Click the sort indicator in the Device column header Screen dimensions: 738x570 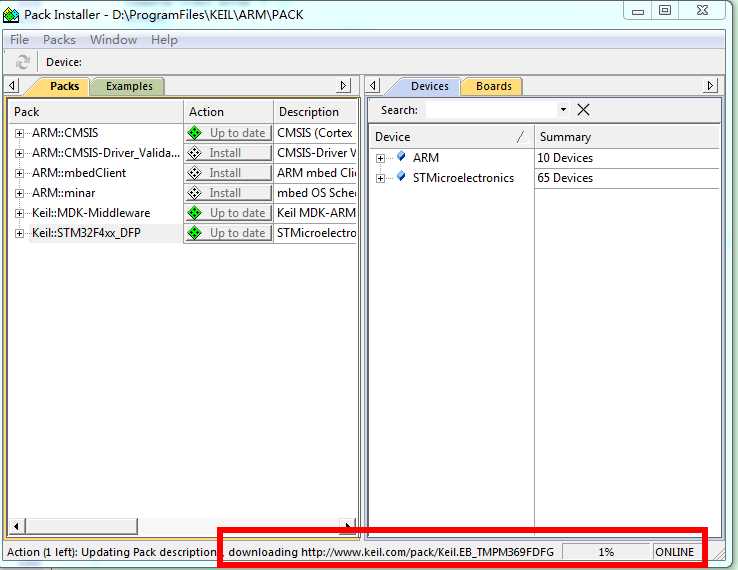[520, 137]
